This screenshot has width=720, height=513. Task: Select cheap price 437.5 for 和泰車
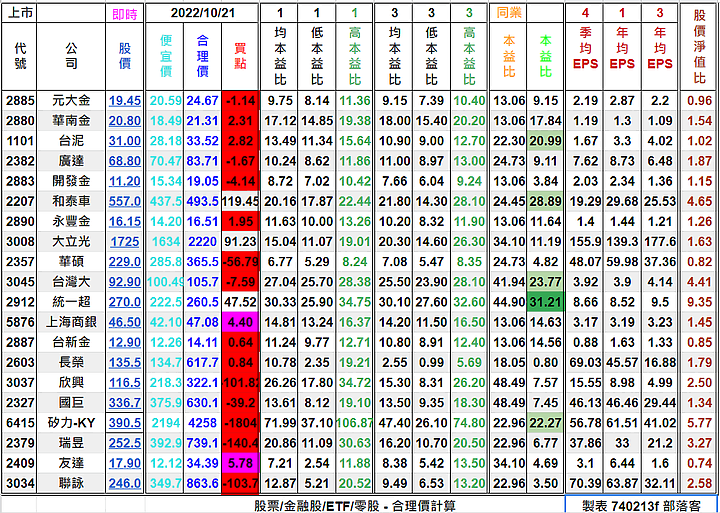(x=165, y=201)
